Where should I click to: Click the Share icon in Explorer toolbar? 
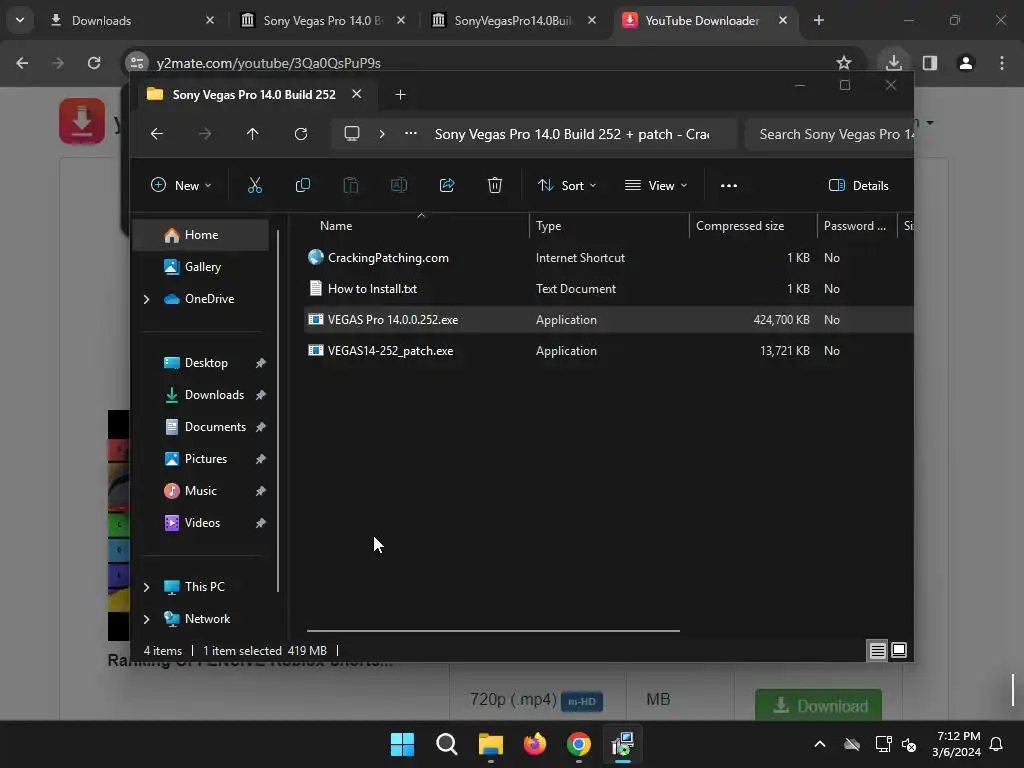point(447,185)
